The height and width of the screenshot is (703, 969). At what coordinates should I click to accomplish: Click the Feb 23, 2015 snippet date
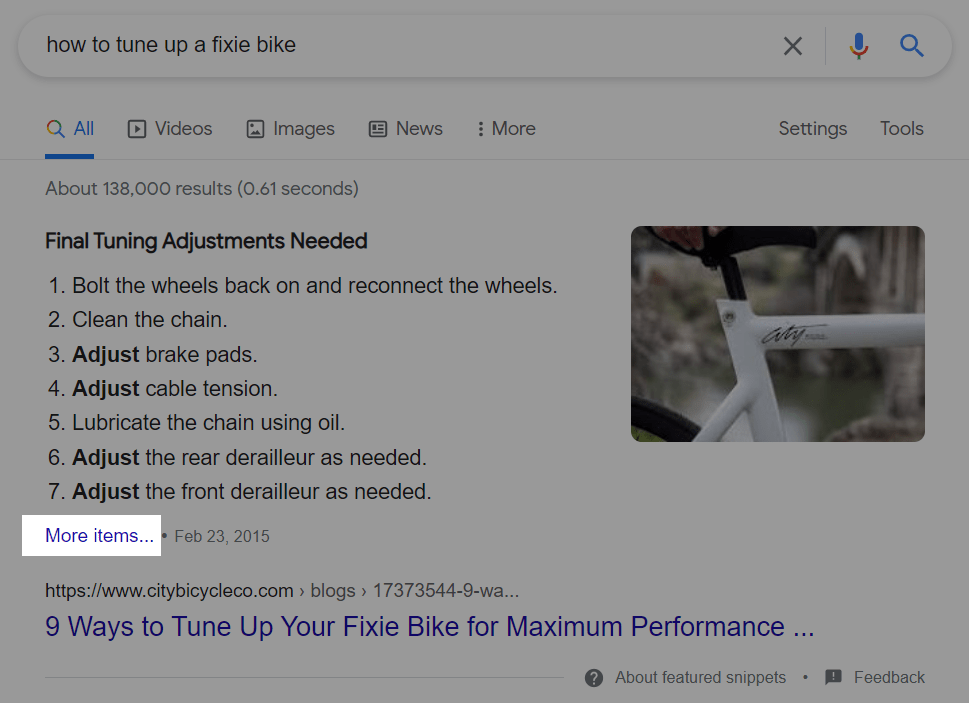pyautogui.click(x=222, y=537)
